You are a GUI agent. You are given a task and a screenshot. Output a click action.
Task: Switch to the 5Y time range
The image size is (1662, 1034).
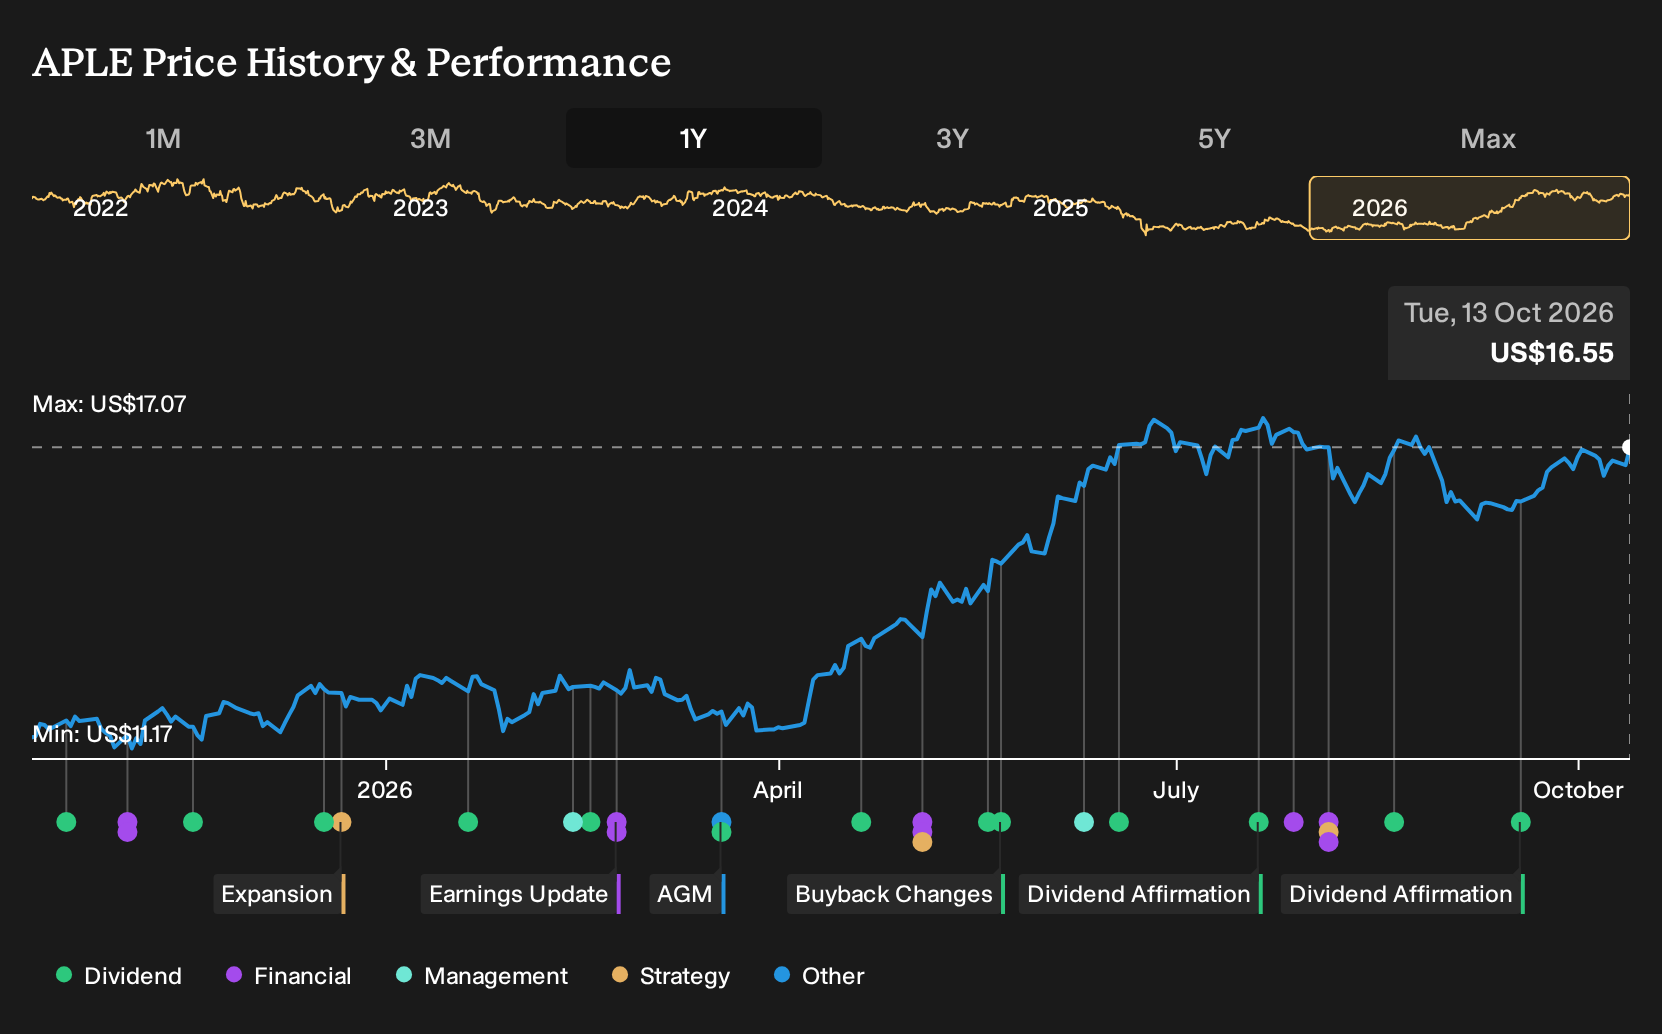(1214, 138)
